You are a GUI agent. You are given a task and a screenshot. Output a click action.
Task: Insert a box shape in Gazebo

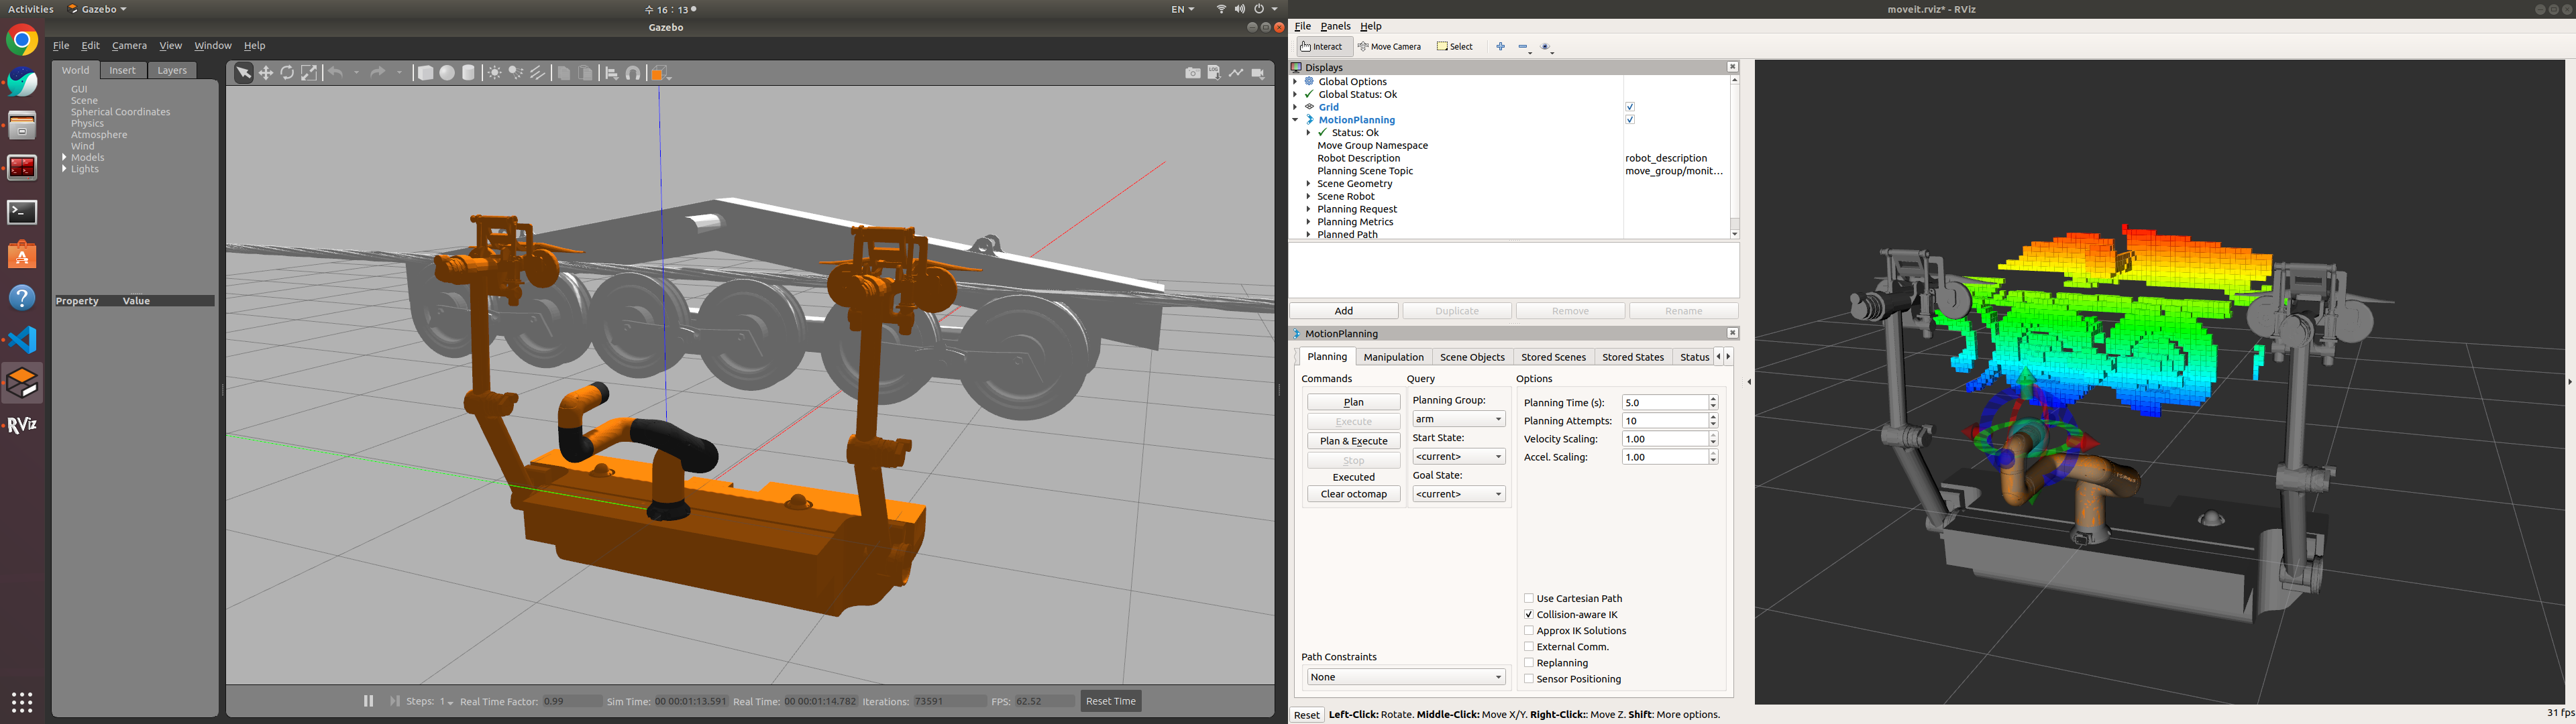[425, 73]
